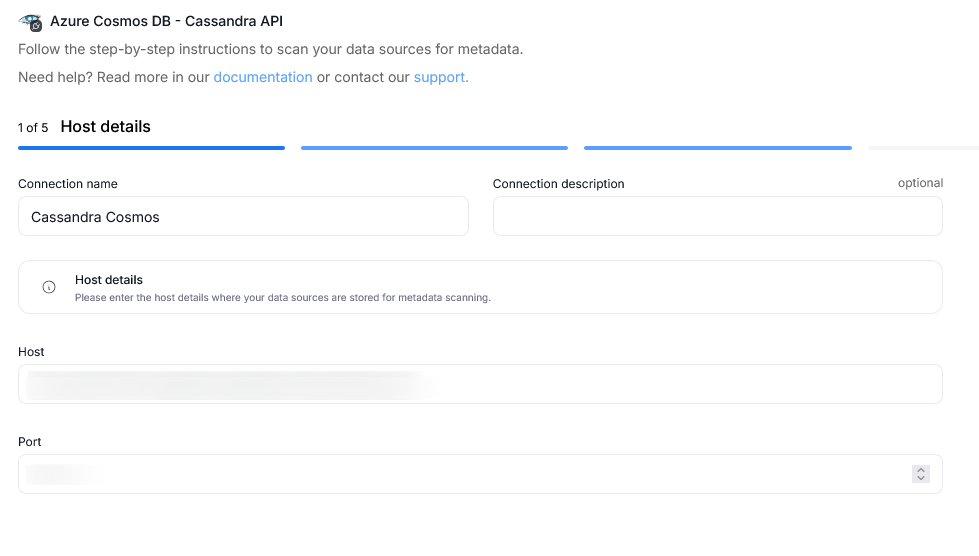Click the 'Port' field label
Image resolution: width=979 pixels, height=556 pixels.
(29, 442)
